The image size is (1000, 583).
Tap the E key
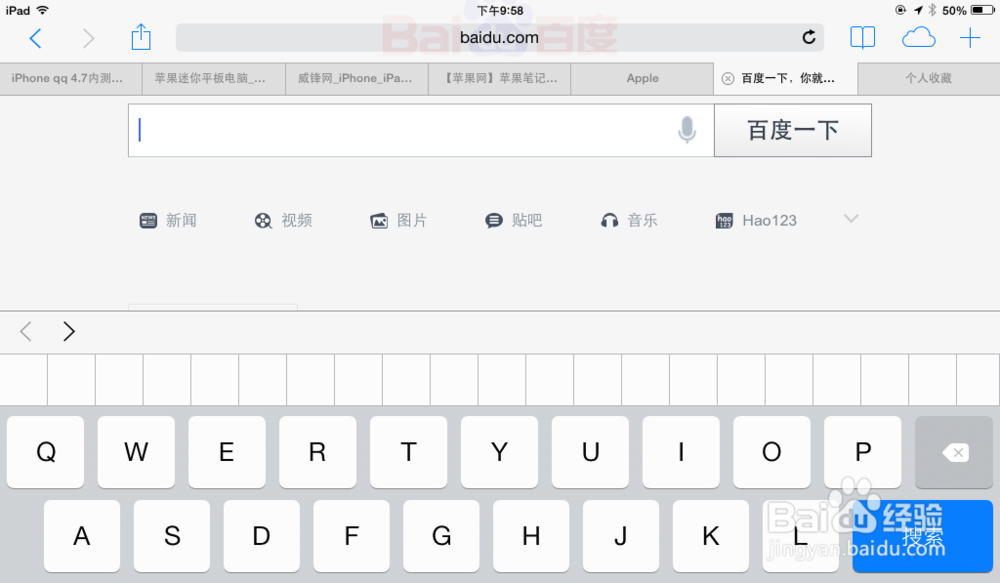click(x=226, y=452)
